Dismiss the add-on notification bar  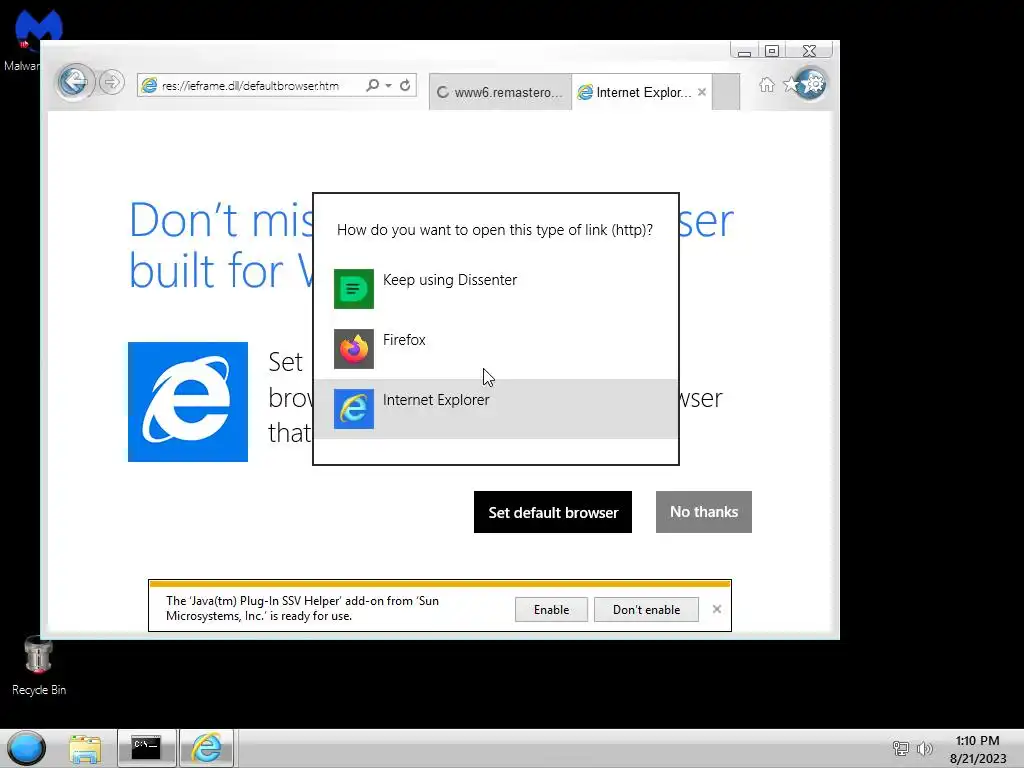716,609
